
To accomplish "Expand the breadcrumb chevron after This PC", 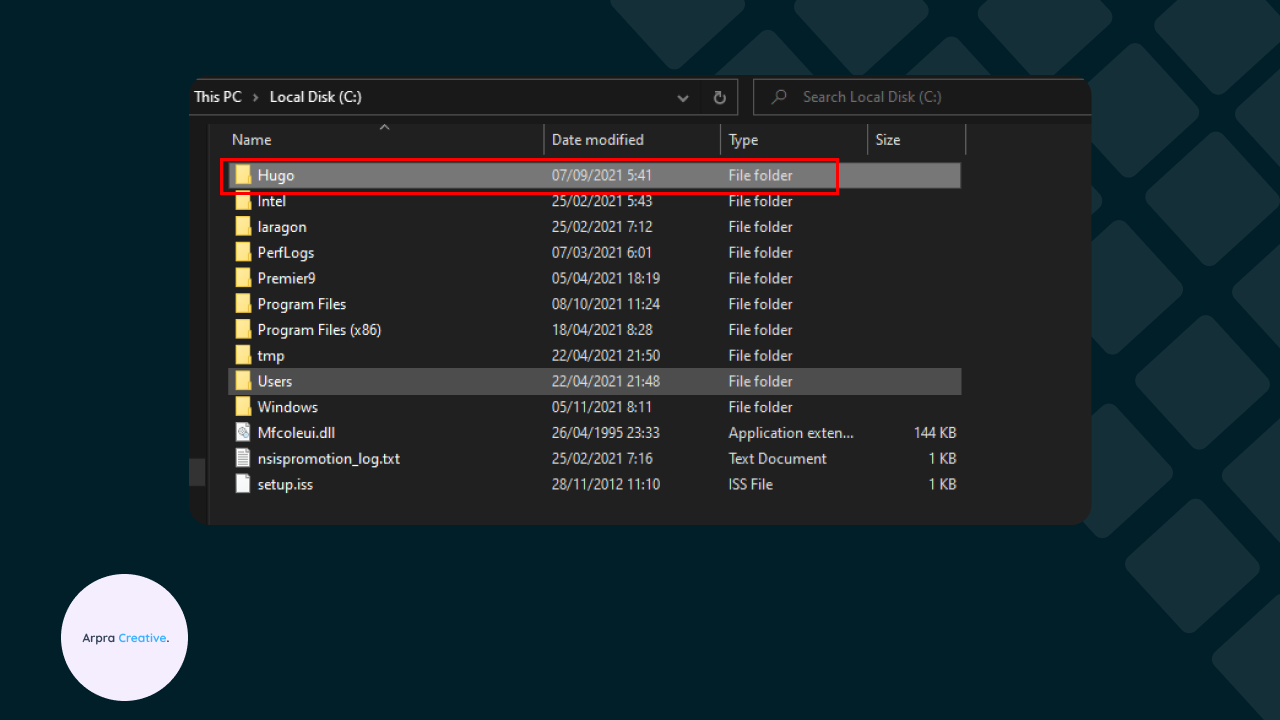I will pyautogui.click(x=256, y=98).
